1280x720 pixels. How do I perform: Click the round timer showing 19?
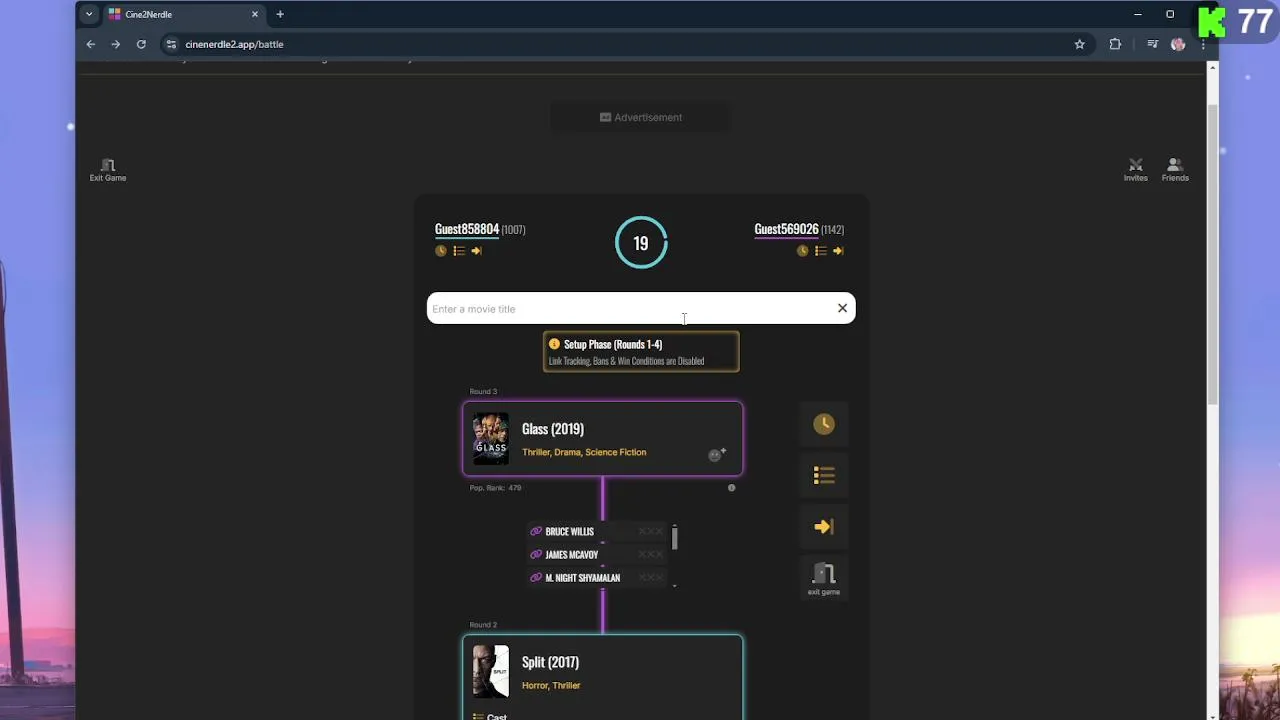(641, 243)
